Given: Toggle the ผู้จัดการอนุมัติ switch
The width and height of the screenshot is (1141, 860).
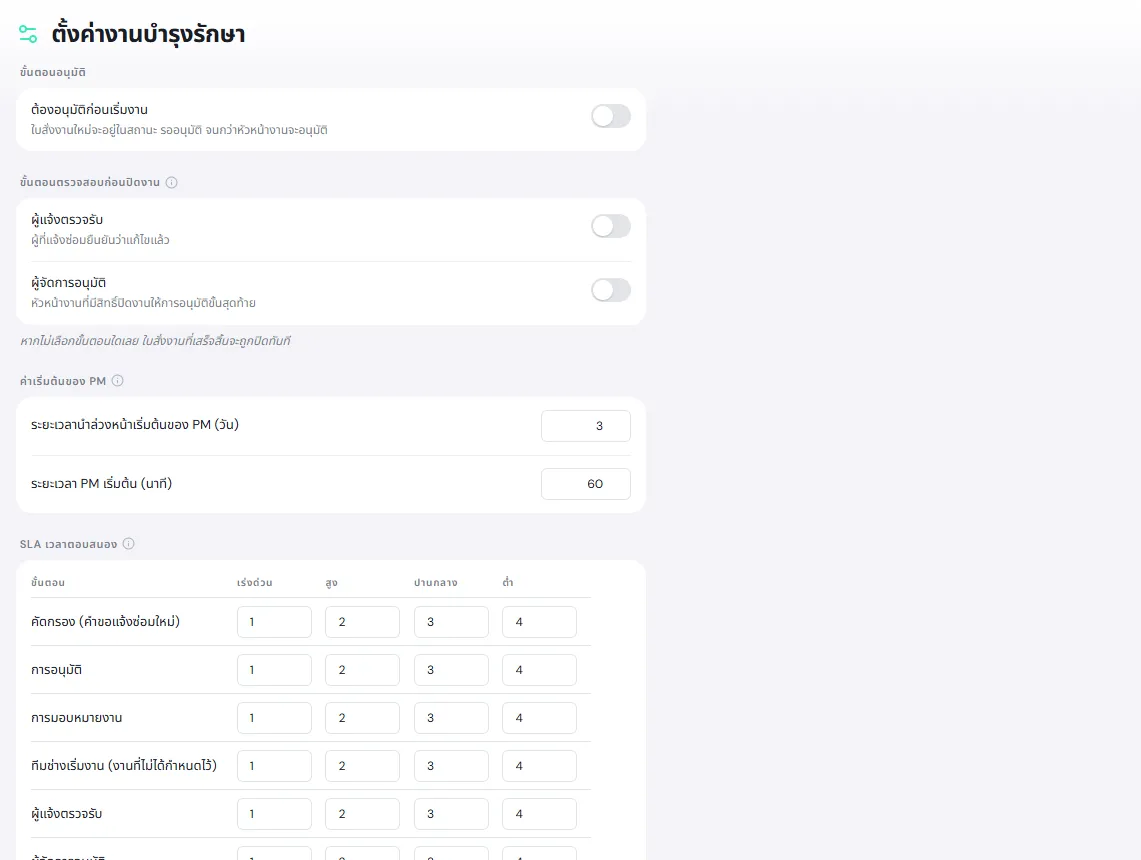Looking at the screenshot, I should pos(611,290).
